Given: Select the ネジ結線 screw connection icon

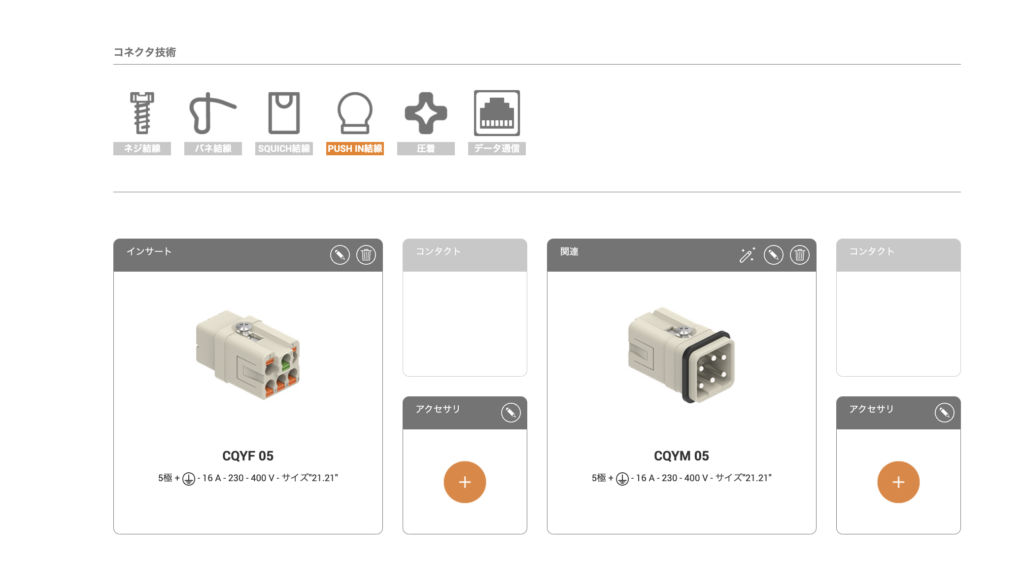Looking at the screenshot, I should click(x=142, y=123).
